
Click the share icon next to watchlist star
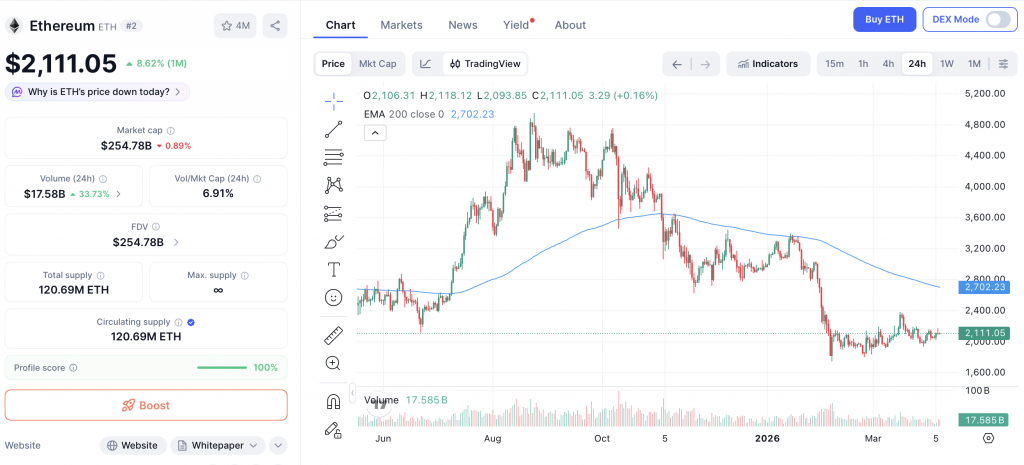(275, 25)
